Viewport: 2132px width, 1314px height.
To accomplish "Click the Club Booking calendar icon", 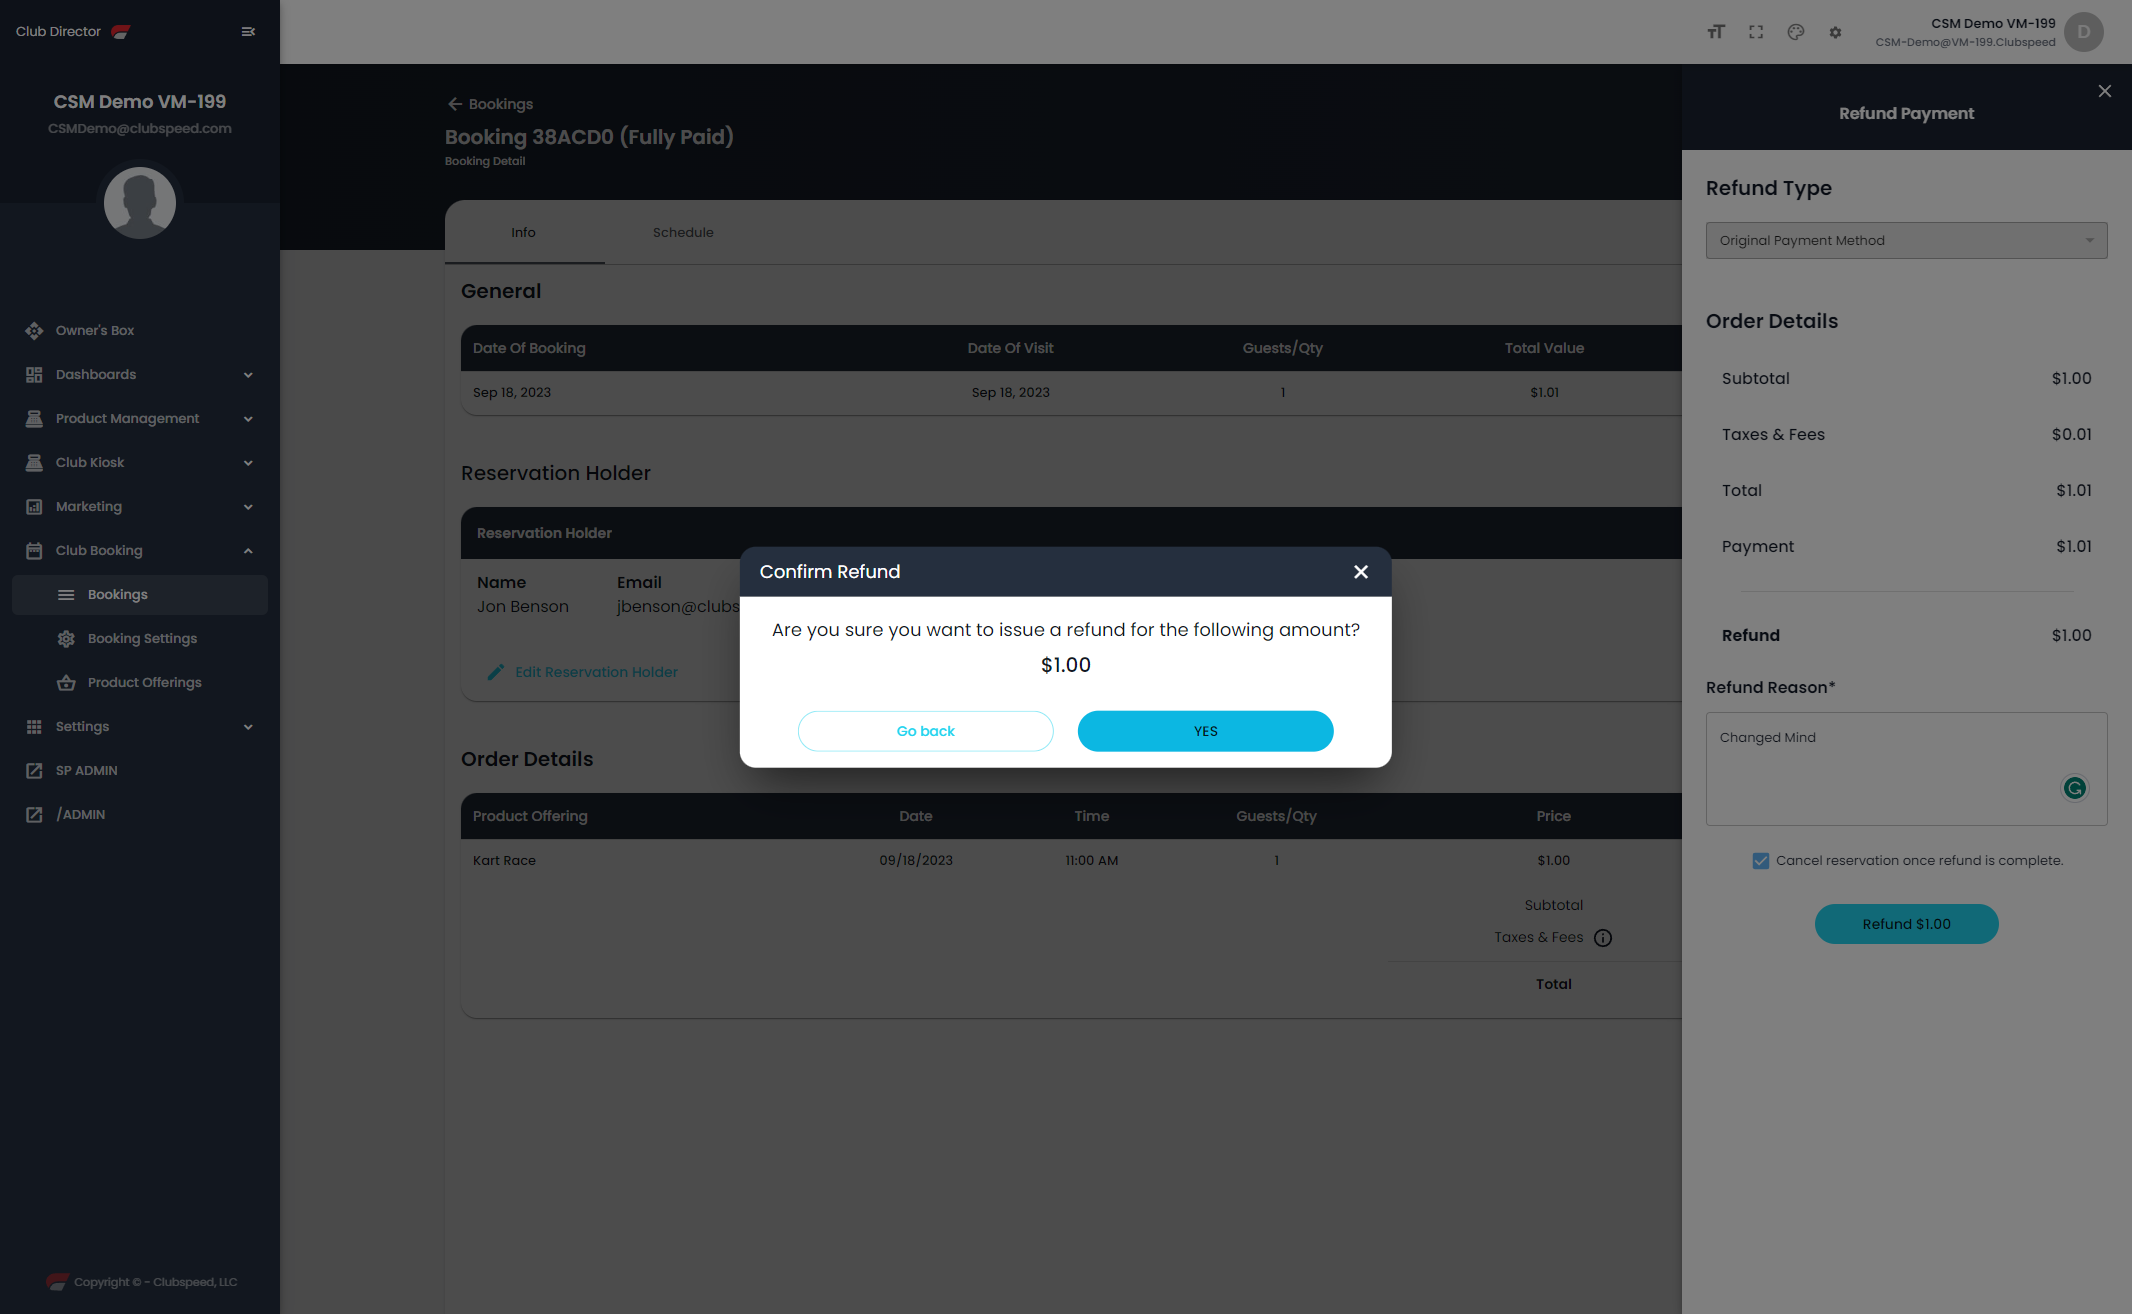I will coord(34,550).
